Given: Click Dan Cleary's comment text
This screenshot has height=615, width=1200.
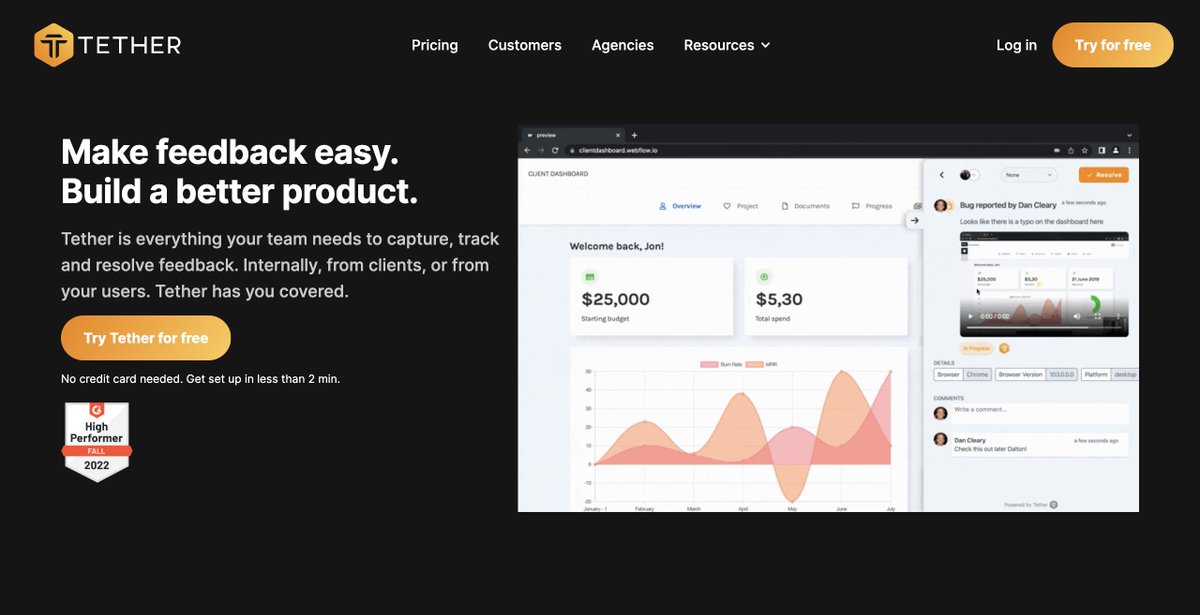Looking at the screenshot, I should pyautogui.click(x=990, y=449).
